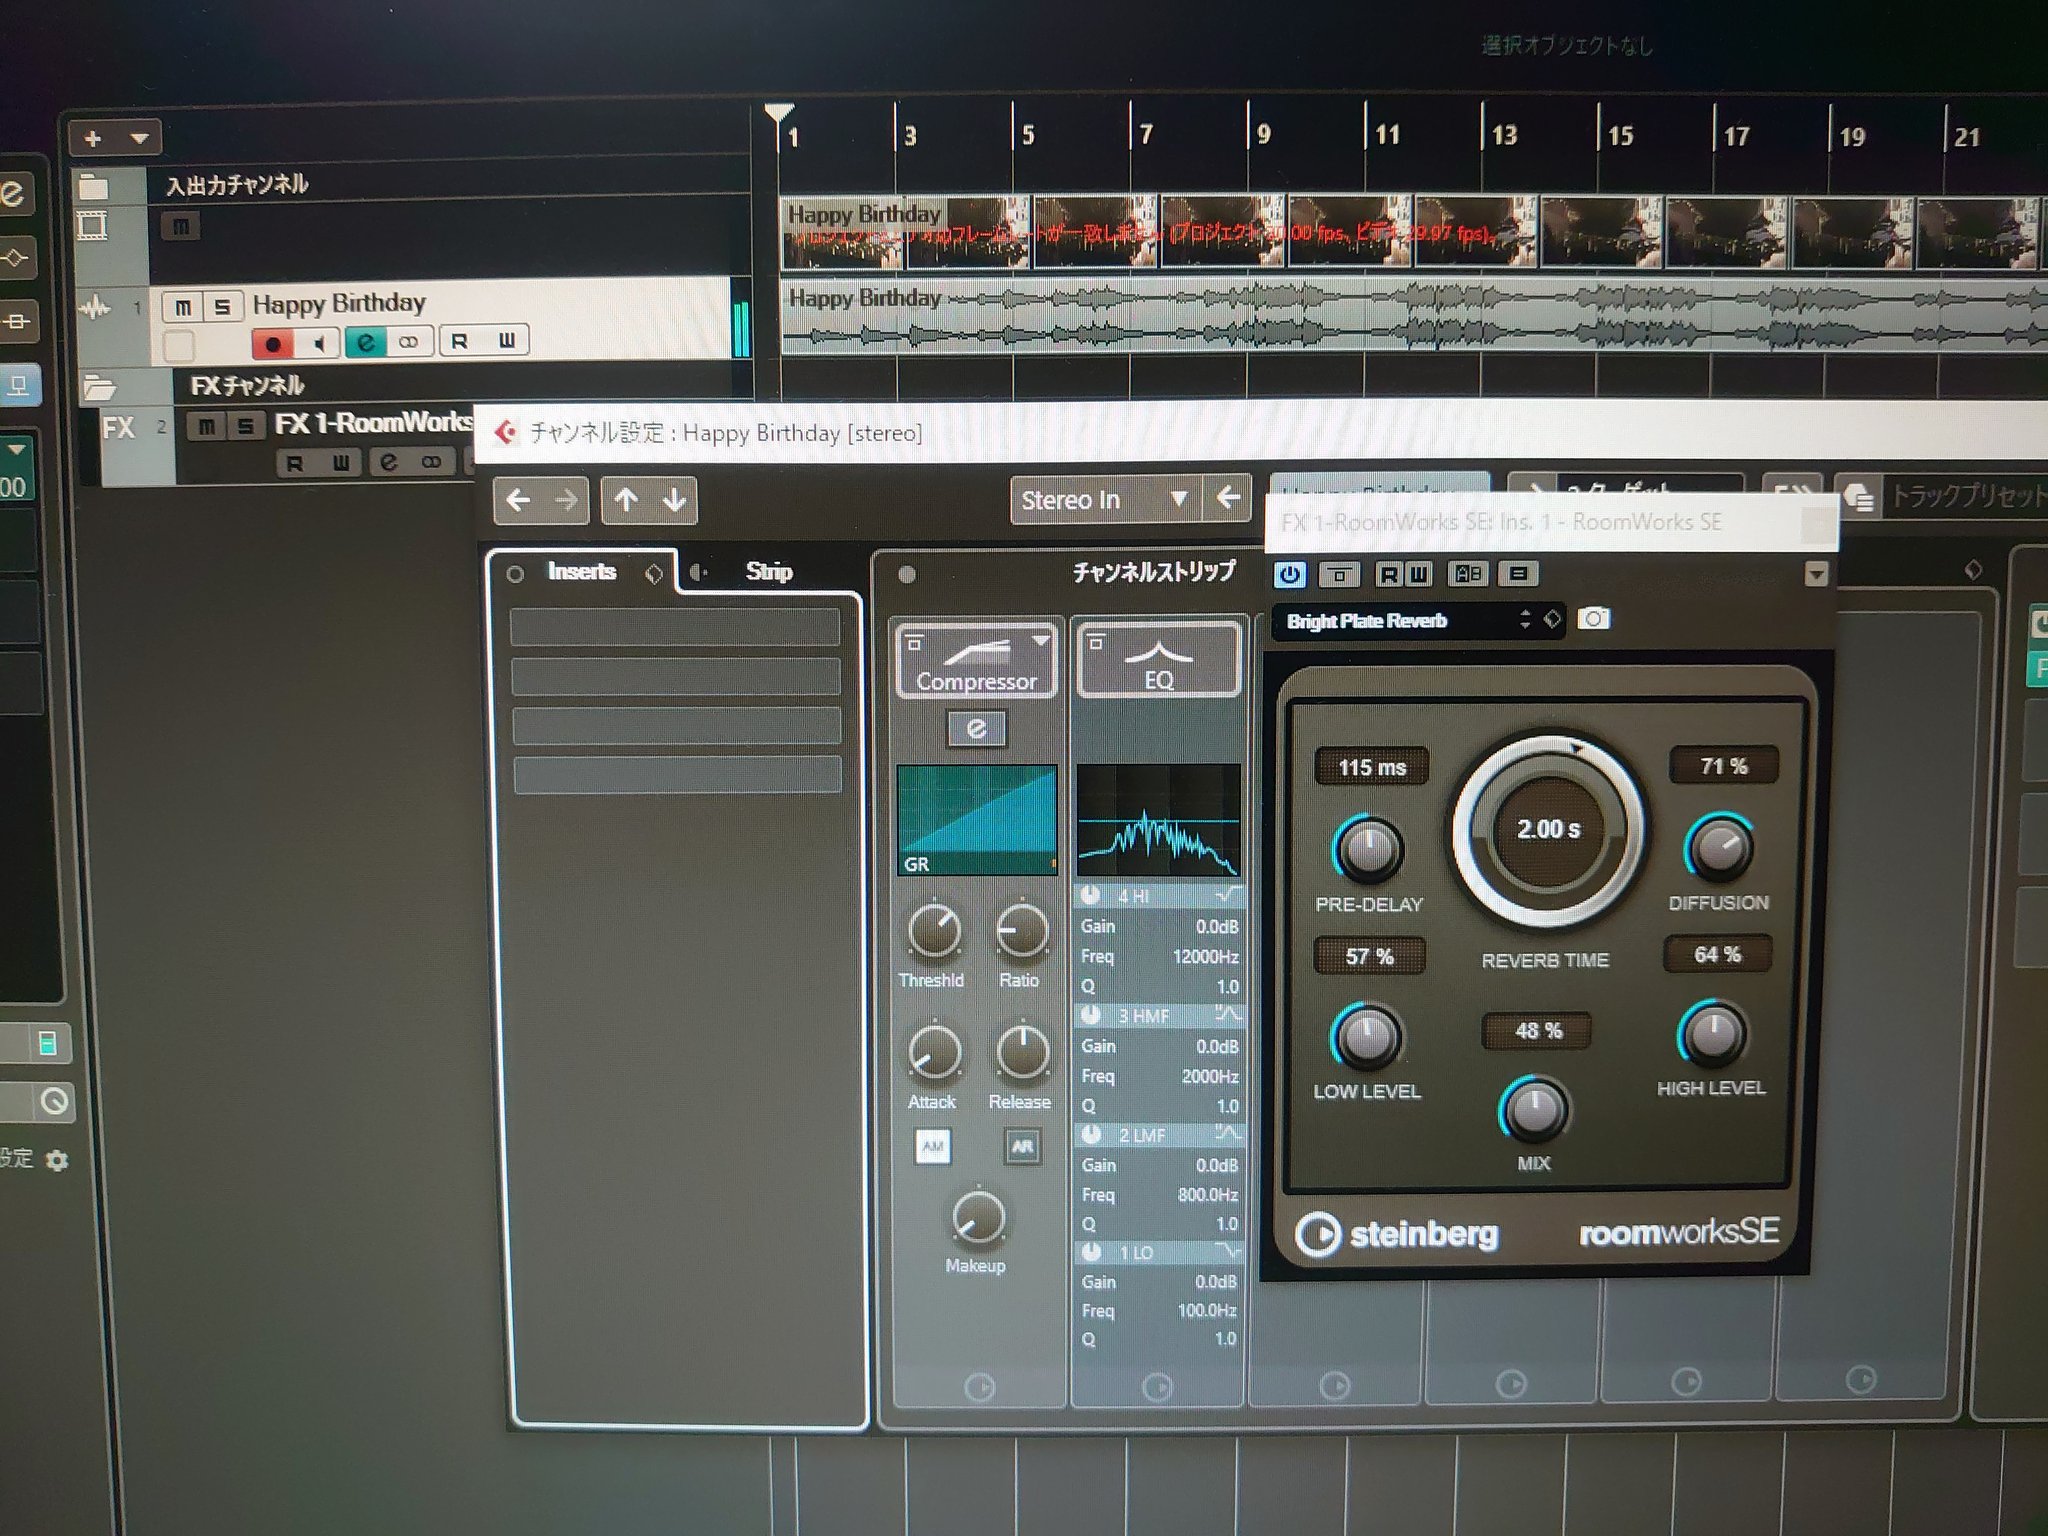This screenshot has height=1536, width=2048.
Task: Open the compressor editor 'e' button
Action: click(x=977, y=729)
